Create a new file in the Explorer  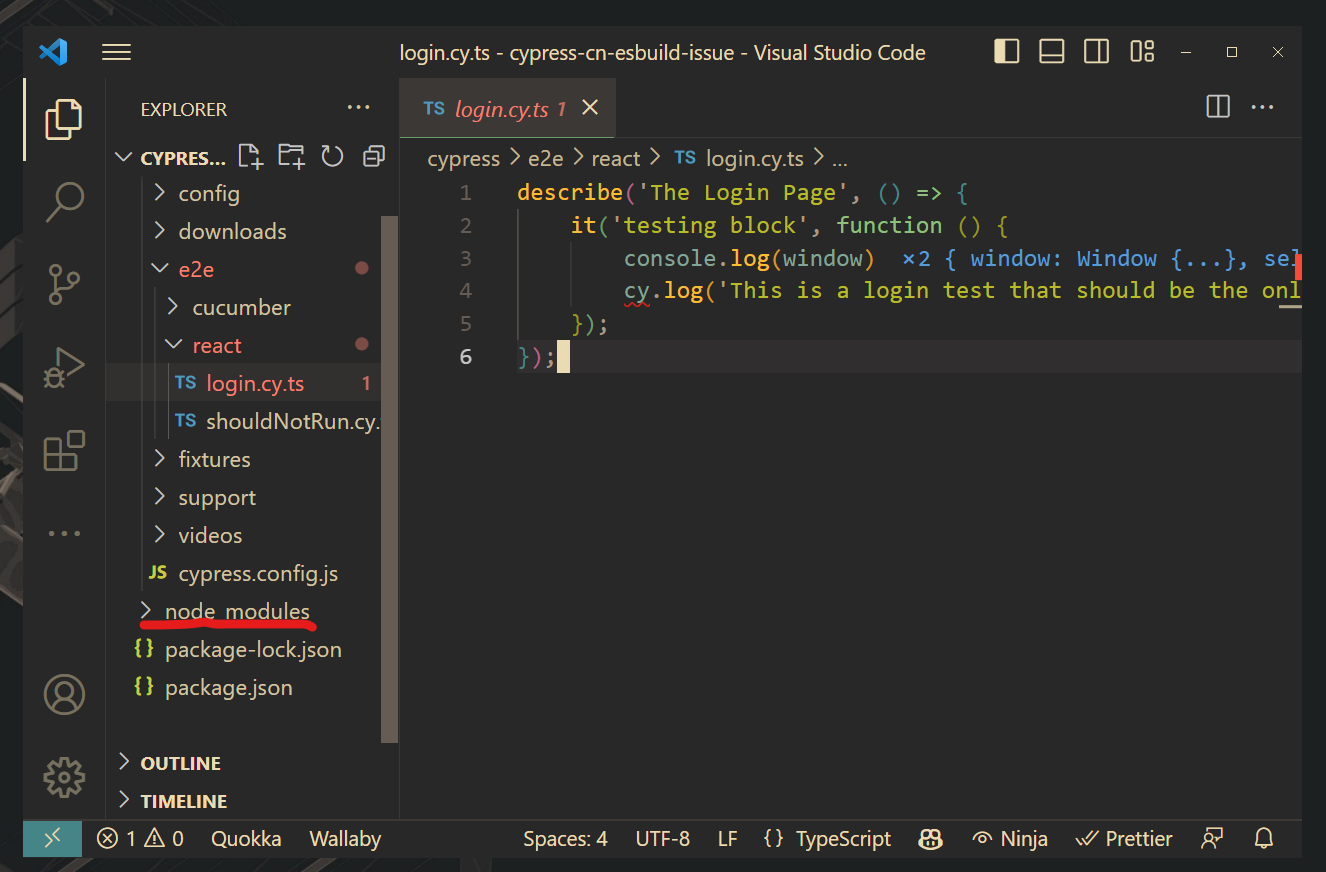pos(249,156)
